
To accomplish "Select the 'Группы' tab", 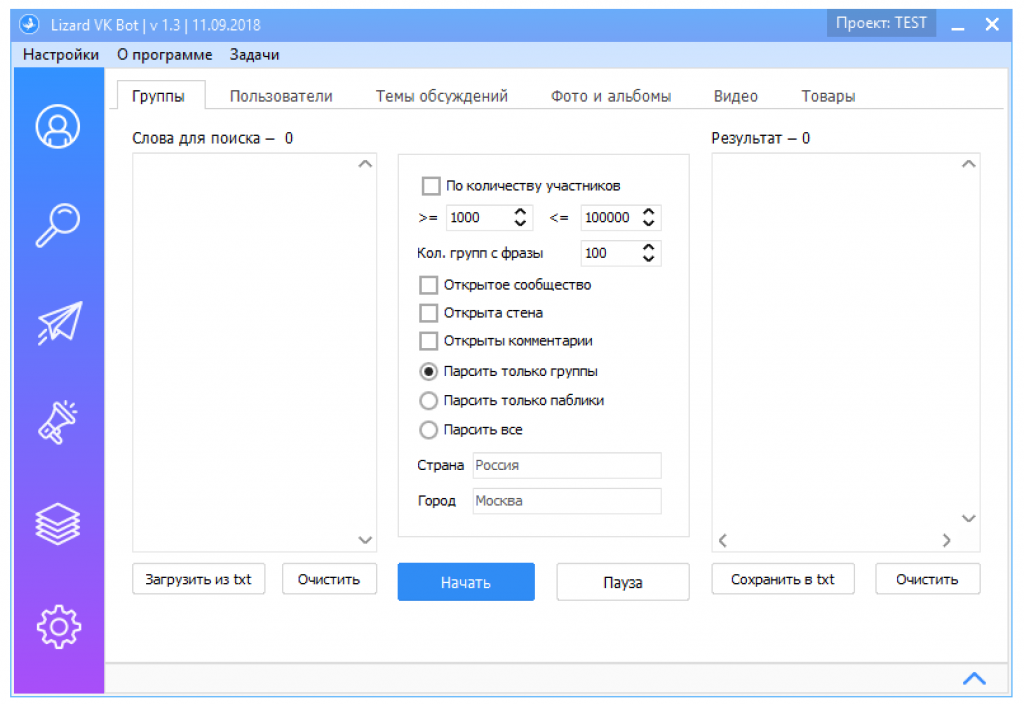I will [159, 97].
